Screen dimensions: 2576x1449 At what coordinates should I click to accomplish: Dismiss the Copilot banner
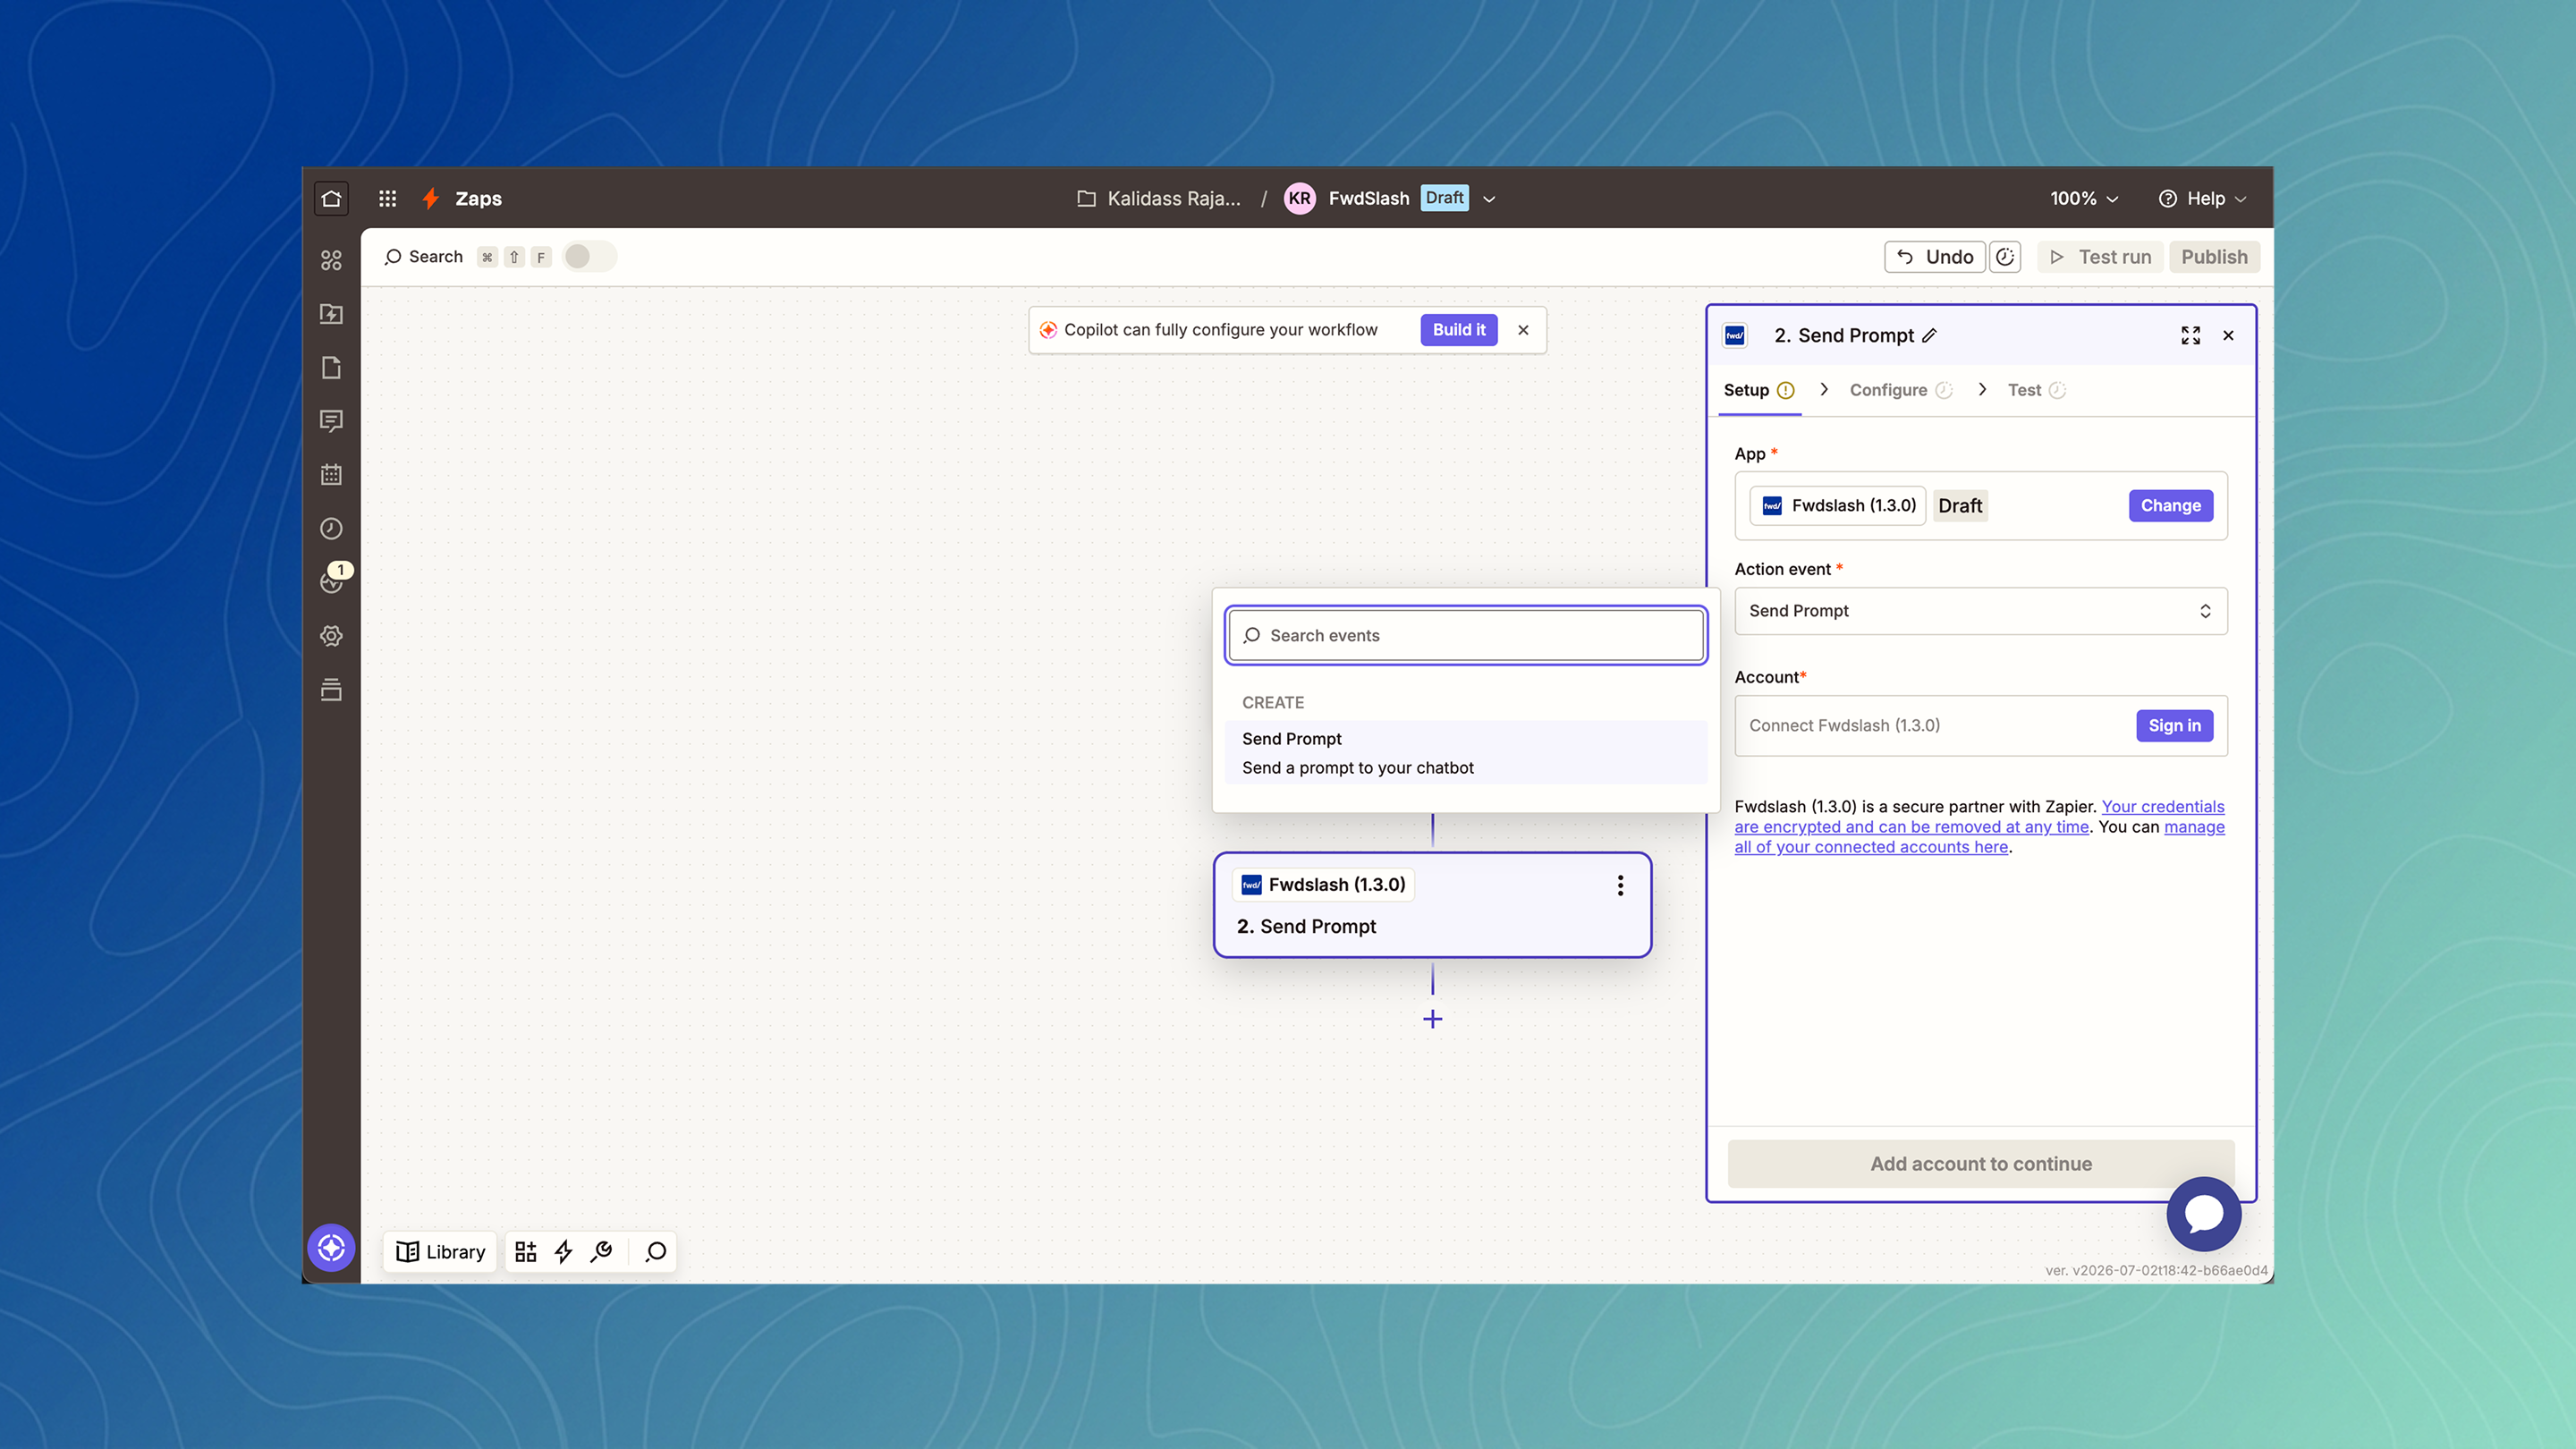click(x=1523, y=330)
